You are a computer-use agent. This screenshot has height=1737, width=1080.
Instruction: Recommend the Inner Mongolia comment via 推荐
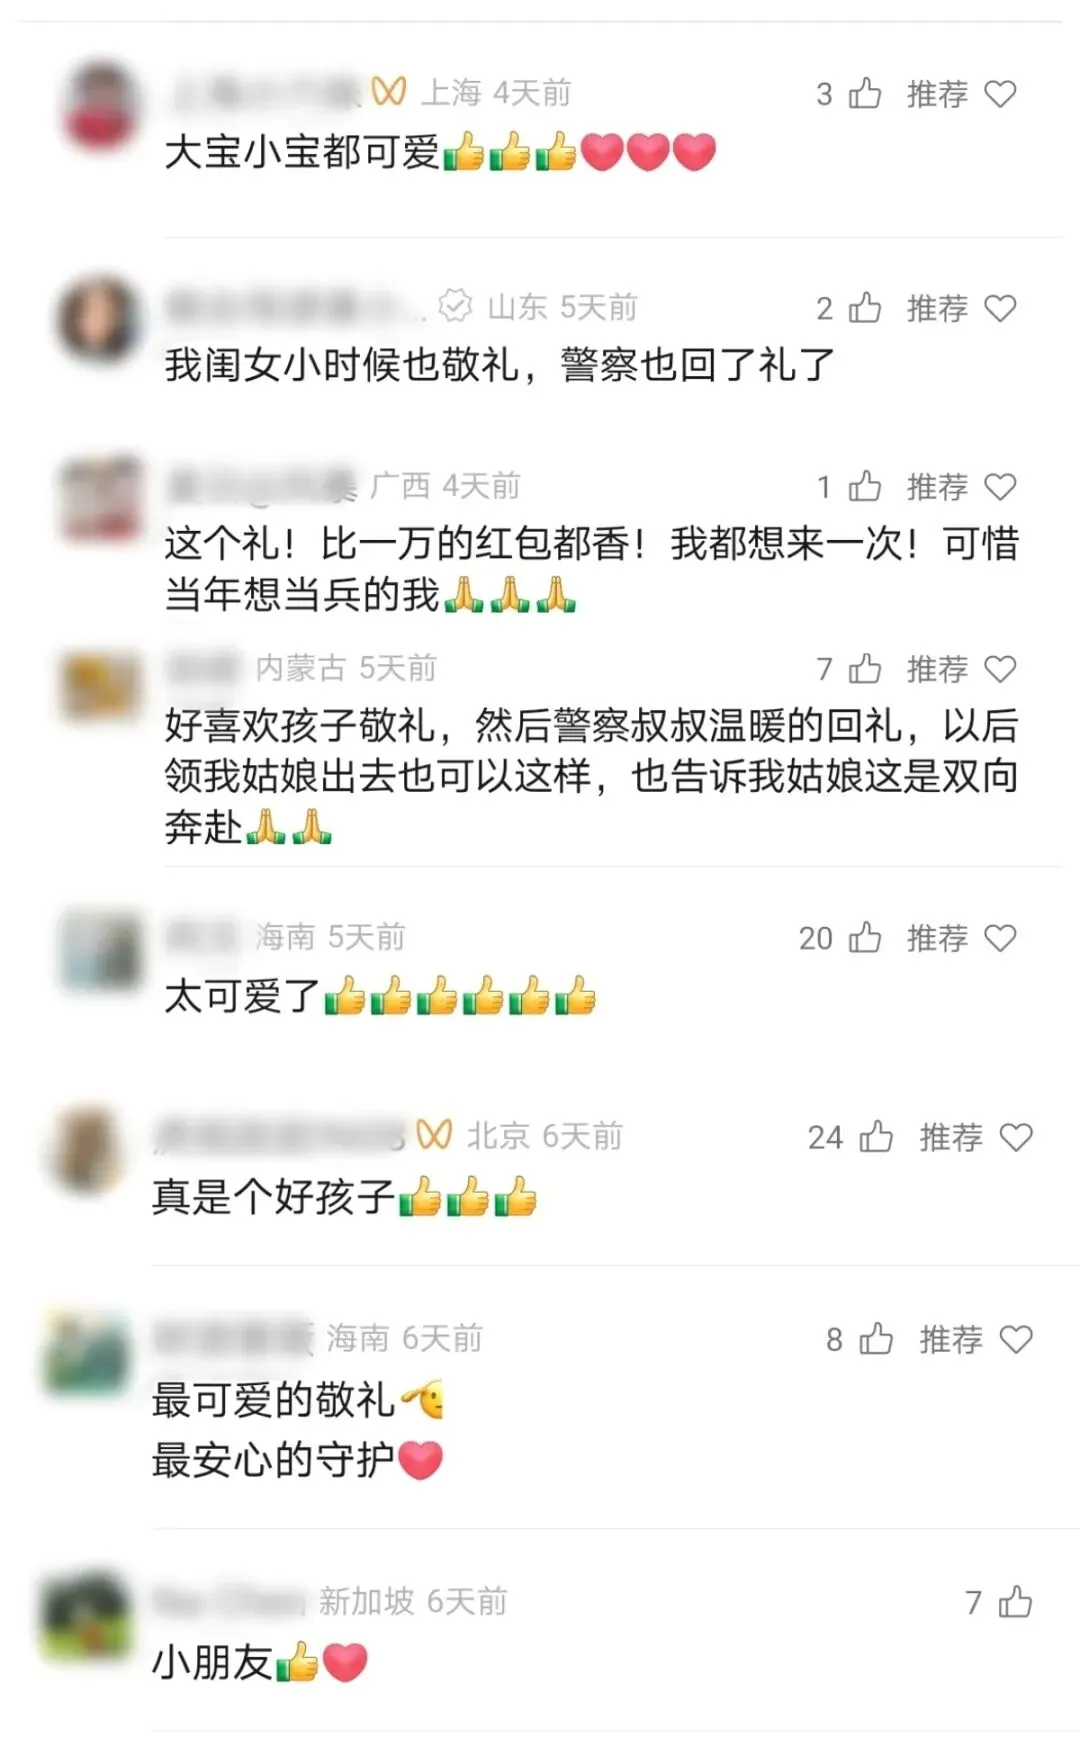tap(961, 668)
